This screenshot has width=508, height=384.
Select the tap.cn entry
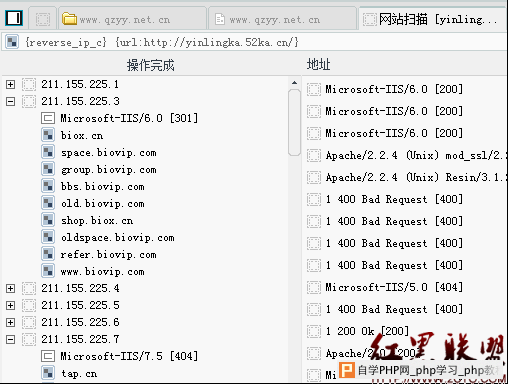(79, 374)
